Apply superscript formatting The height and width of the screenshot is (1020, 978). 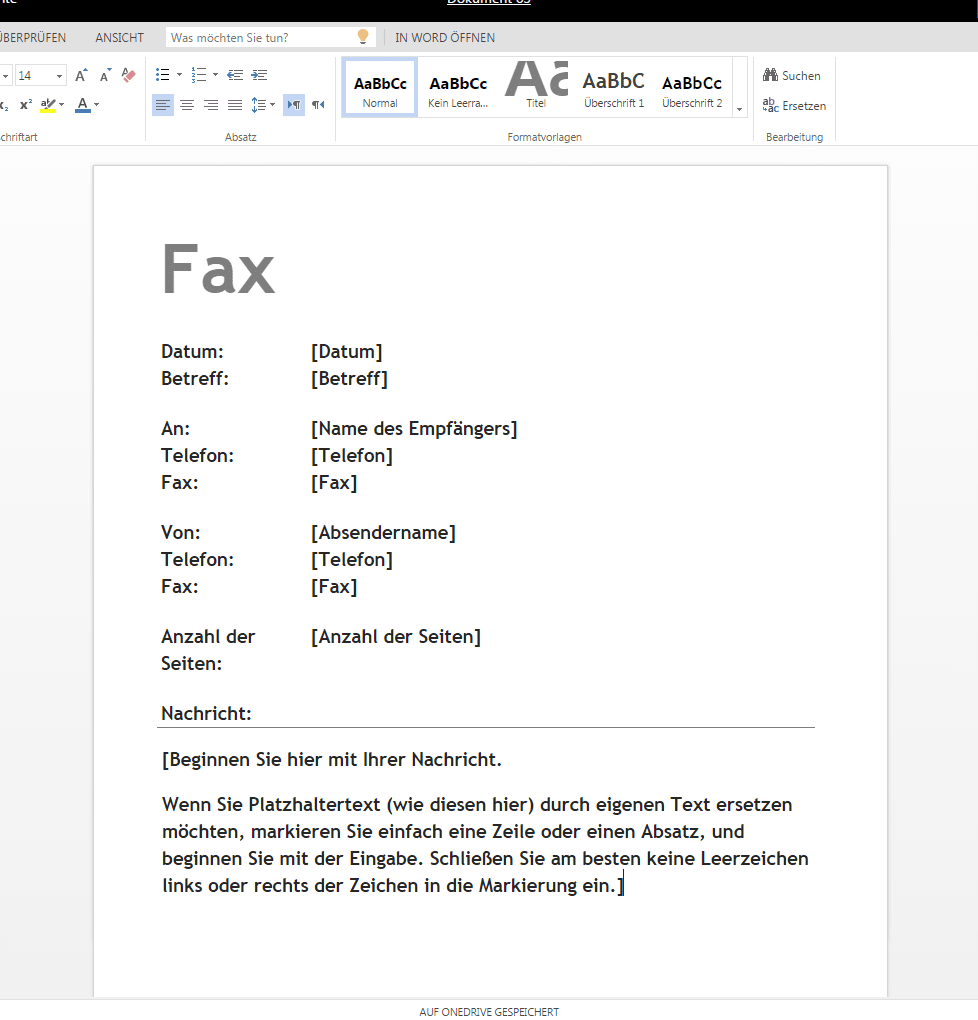pos(26,105)
